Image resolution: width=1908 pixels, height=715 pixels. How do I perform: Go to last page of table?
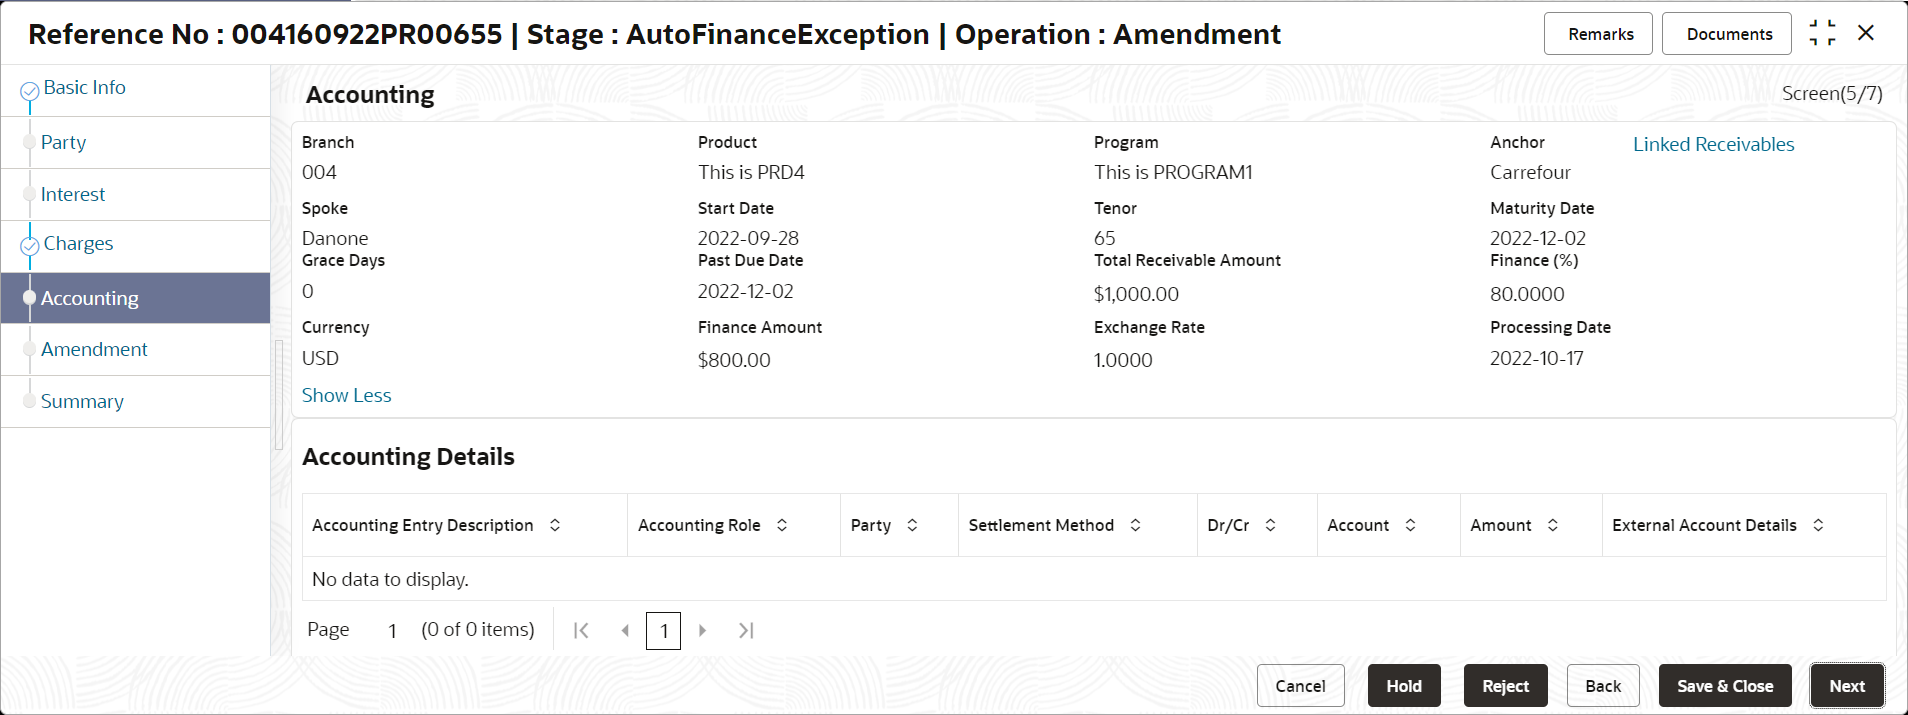(746, 630)
